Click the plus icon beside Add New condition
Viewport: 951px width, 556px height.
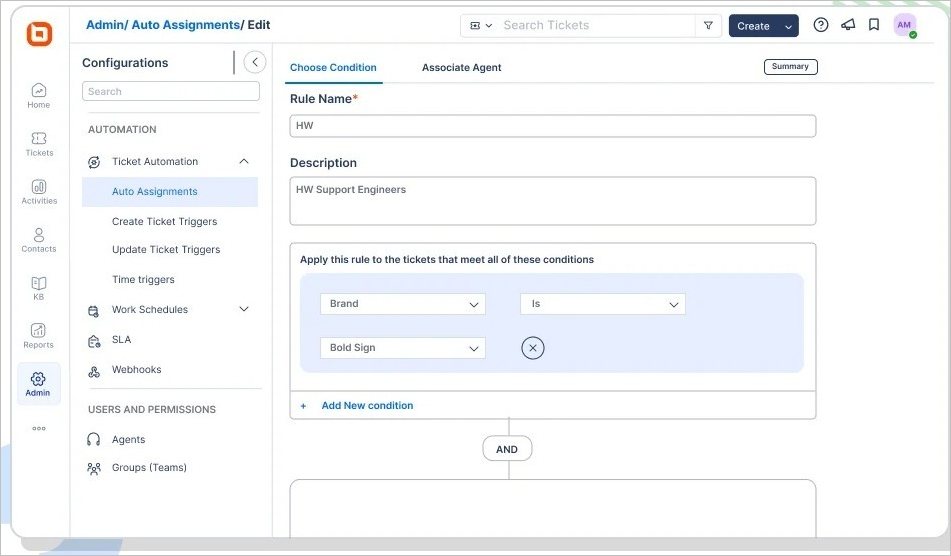click(303, 406)
